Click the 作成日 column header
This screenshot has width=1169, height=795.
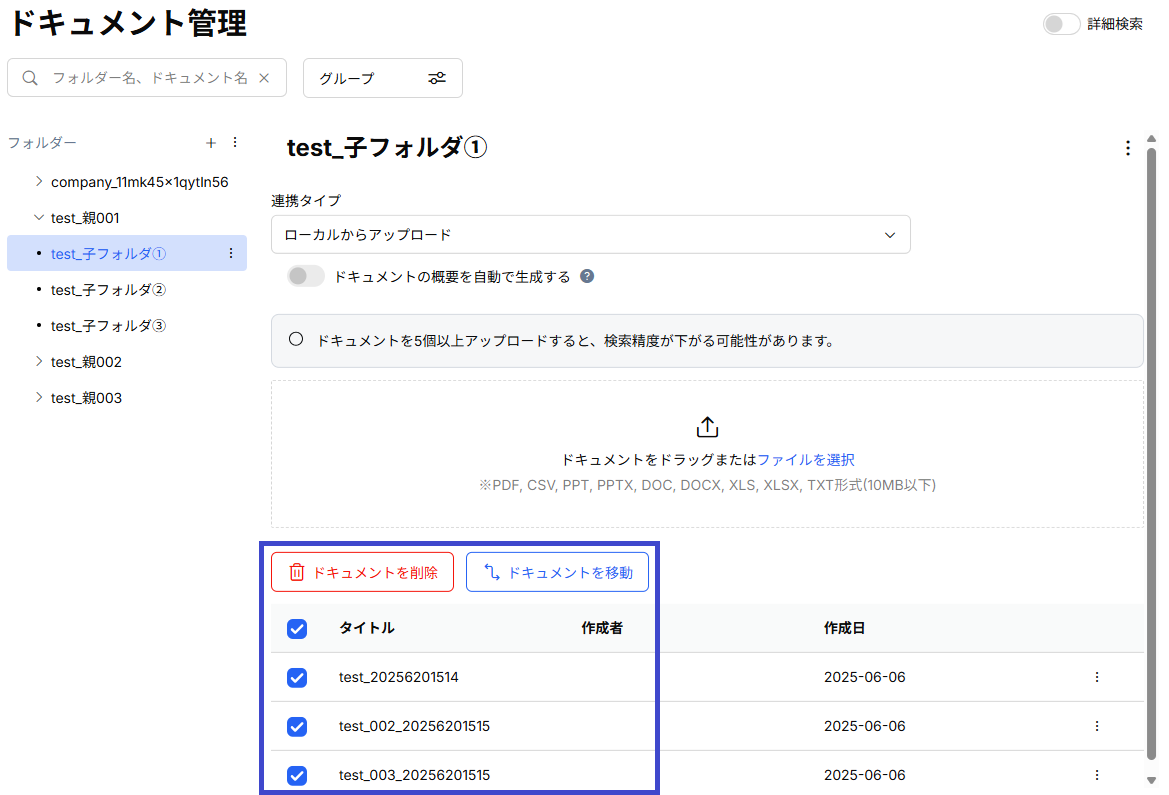tap(844, 628)
